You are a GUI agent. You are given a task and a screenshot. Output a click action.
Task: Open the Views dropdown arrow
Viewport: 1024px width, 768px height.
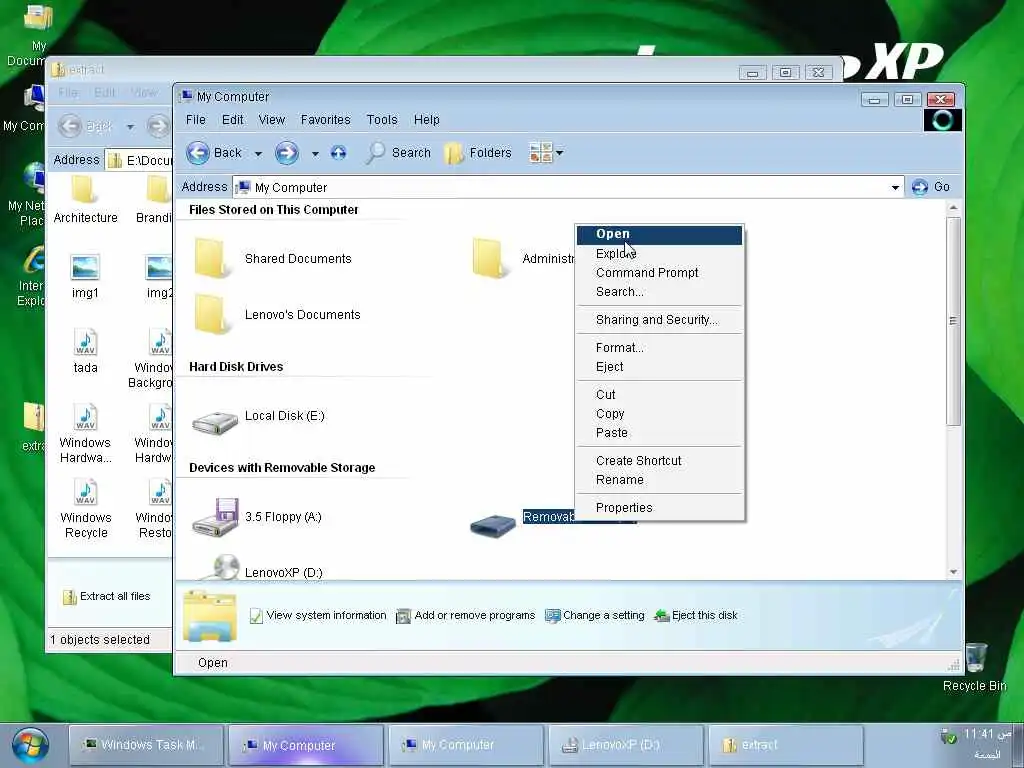click(560, 153)
